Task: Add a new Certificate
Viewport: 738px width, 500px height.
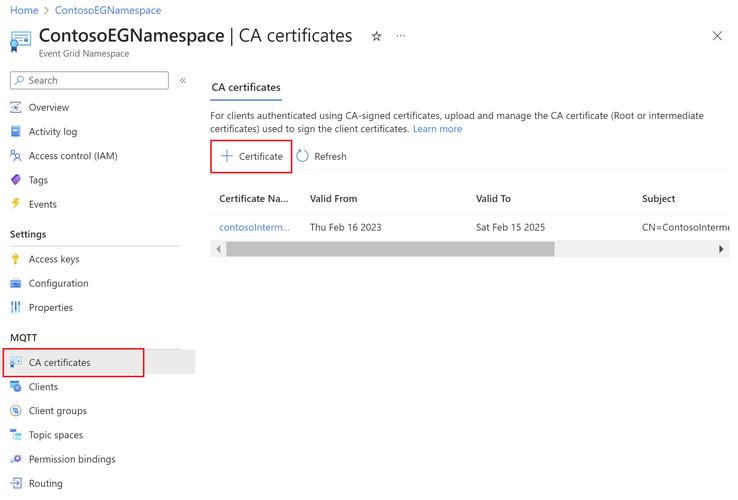Action: point(251,156)
